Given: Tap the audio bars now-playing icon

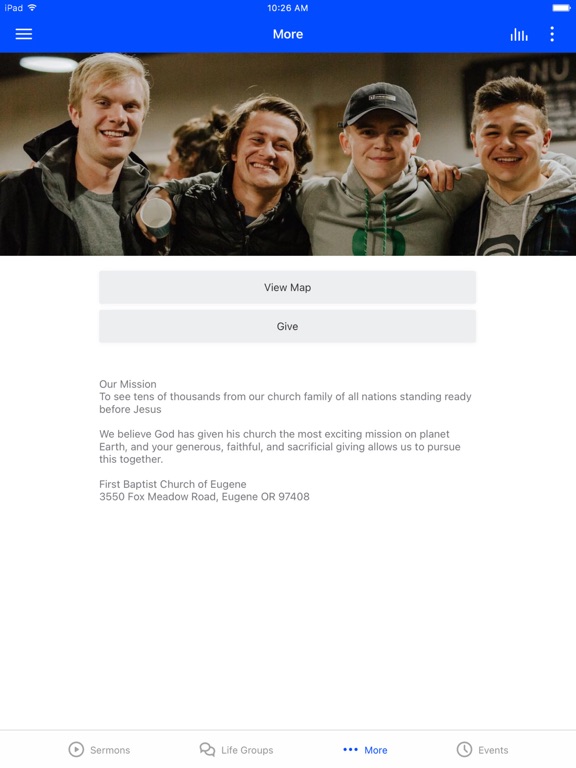Looking at the screenshot, I should 519,34.
